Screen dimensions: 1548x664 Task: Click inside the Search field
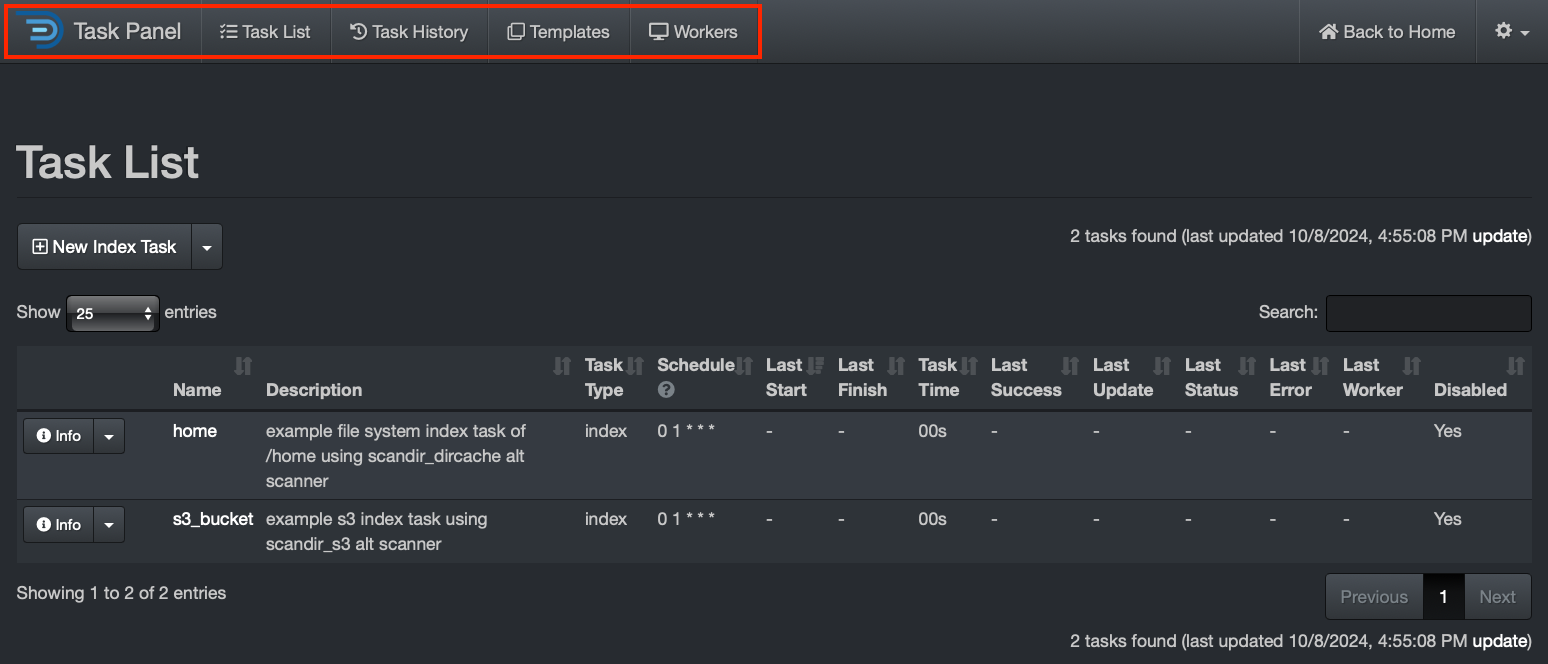(1428, 313)
